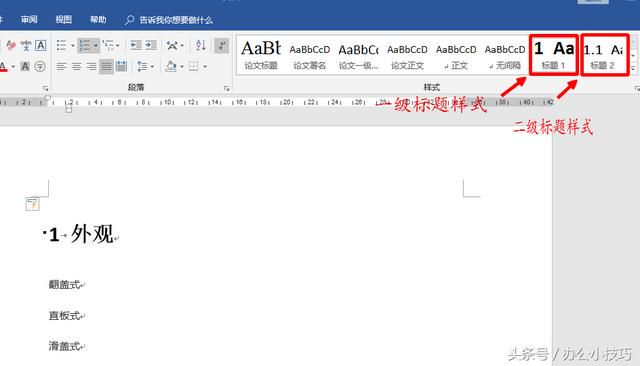The width and height of the screenshot is (640, 366).
Task: Center-align the paragraph text
Action: pos(76,66)
